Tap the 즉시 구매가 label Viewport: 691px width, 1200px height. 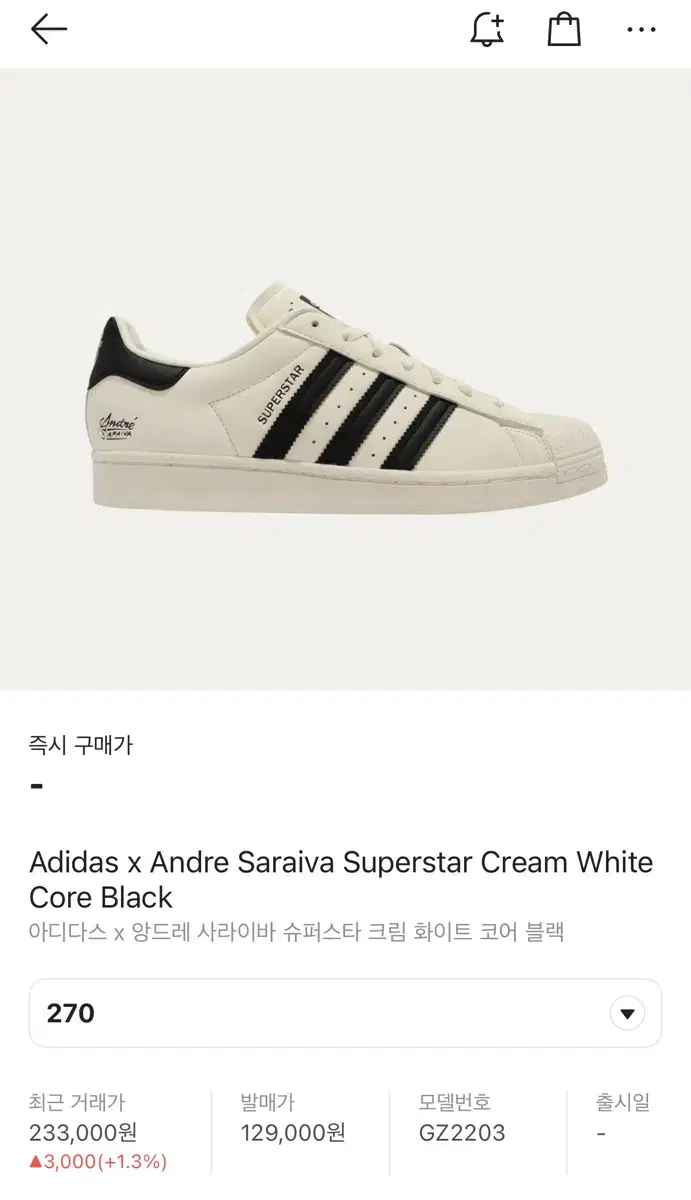81,745
